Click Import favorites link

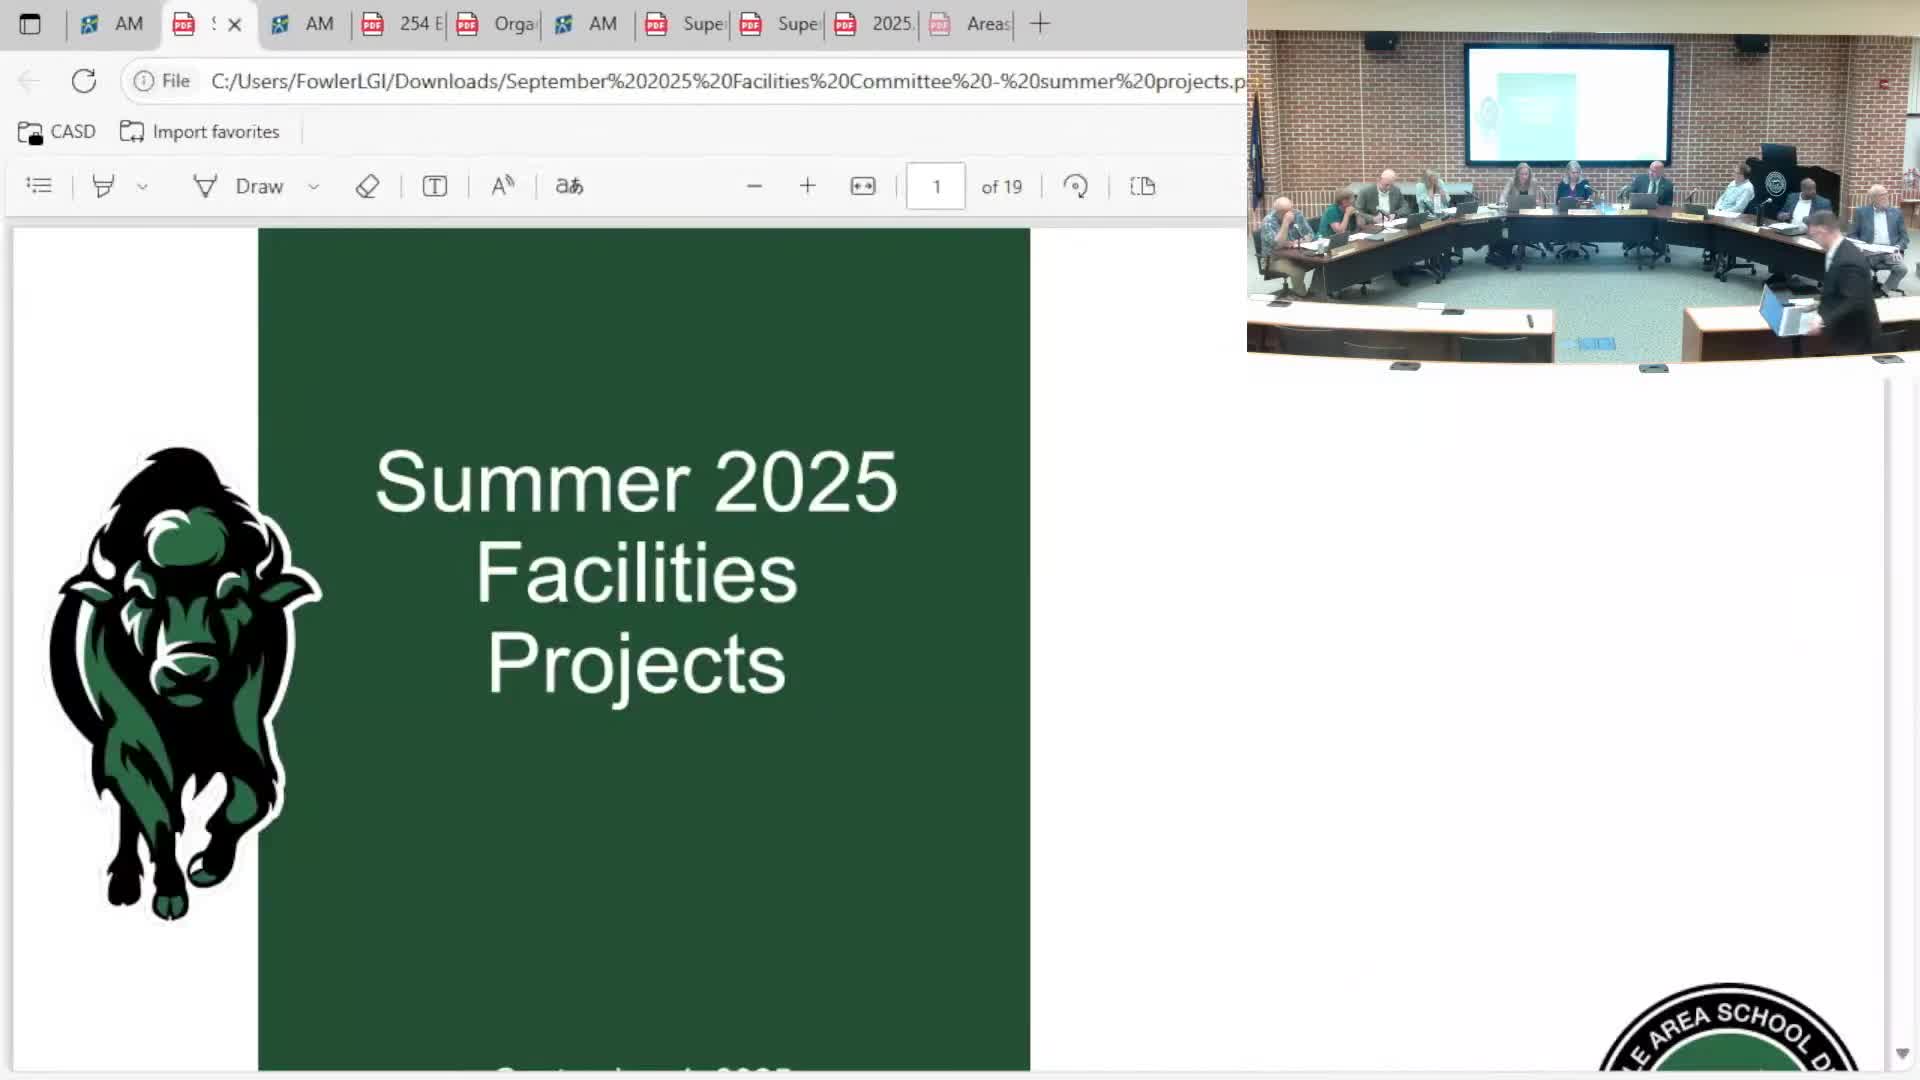(200, 132)
